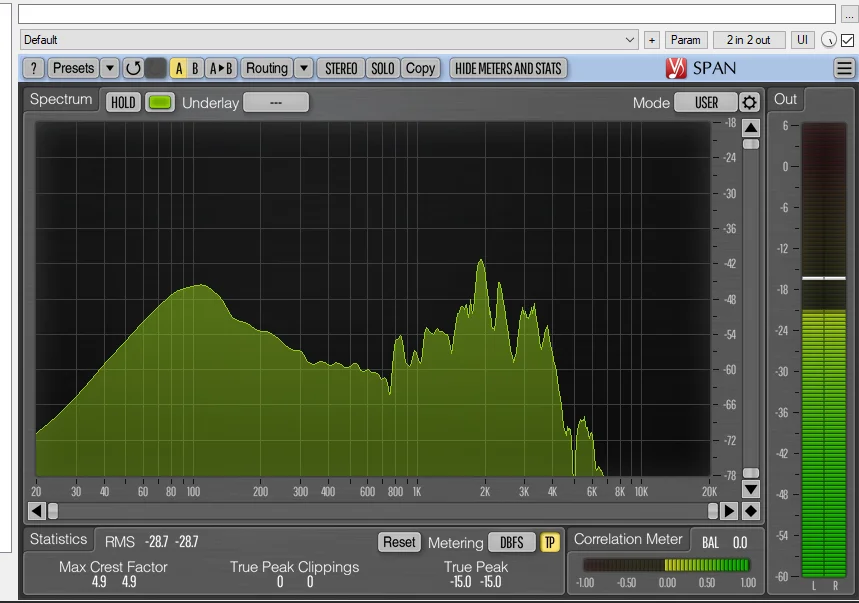The image size is (859, 603).
Task: Open the Underlay selector
Action: 276,102
